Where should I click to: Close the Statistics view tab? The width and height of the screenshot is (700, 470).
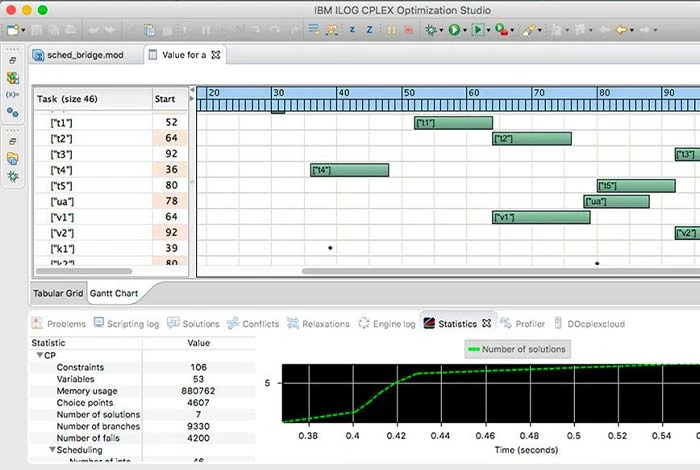click(487, 324)
